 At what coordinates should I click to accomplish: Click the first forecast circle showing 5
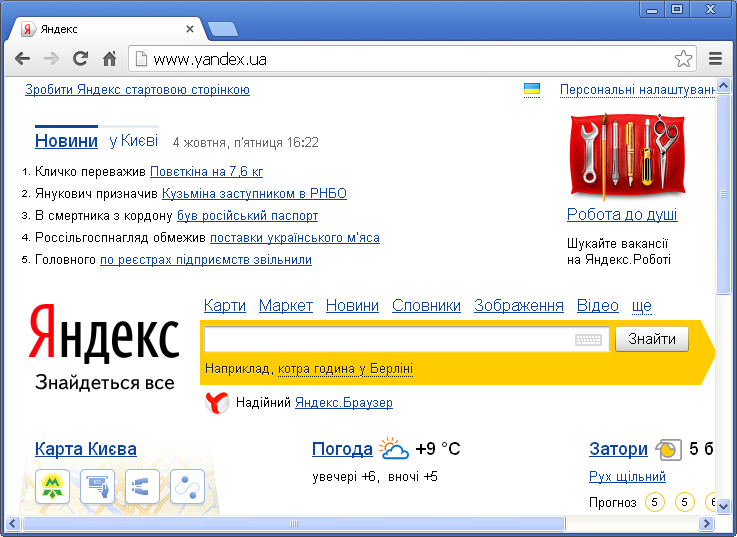click(x=654, y=502)
